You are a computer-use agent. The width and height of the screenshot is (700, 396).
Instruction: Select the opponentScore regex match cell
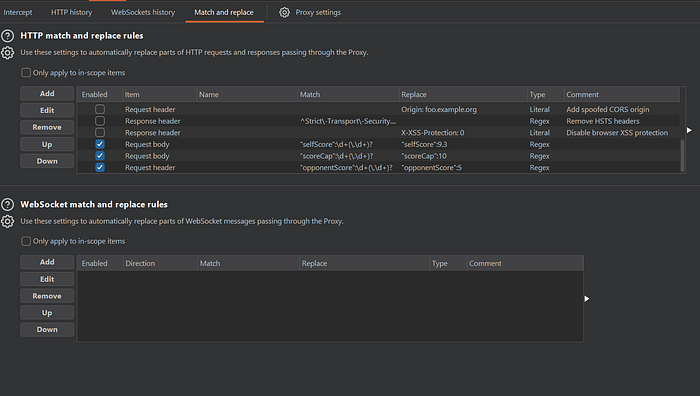pos(348,167)
